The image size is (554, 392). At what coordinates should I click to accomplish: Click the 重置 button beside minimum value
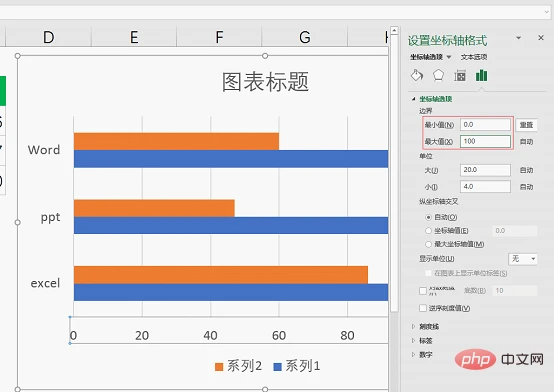coord(526,125)
